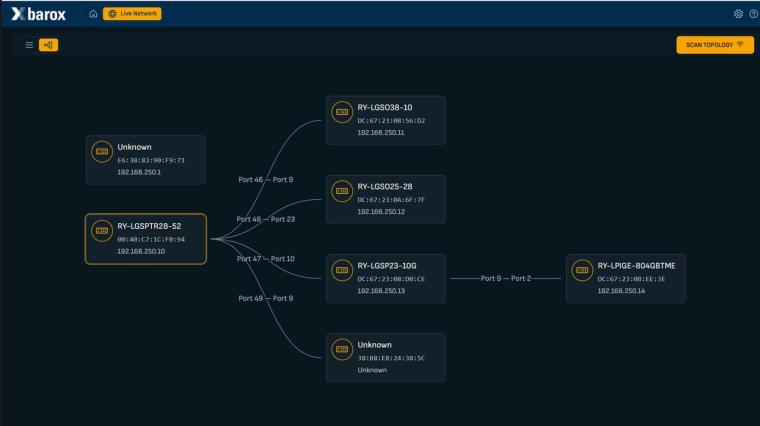Click the globe icon in Live Network
Image resolution: width=760 pixels, height=426 pixels.
click(x=112, y=14)
